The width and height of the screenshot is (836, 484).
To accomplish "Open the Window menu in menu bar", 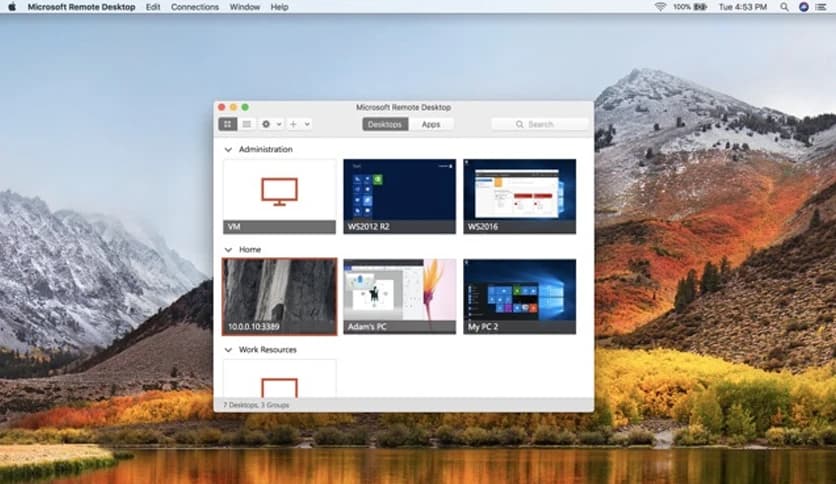I will coord(244,7).
